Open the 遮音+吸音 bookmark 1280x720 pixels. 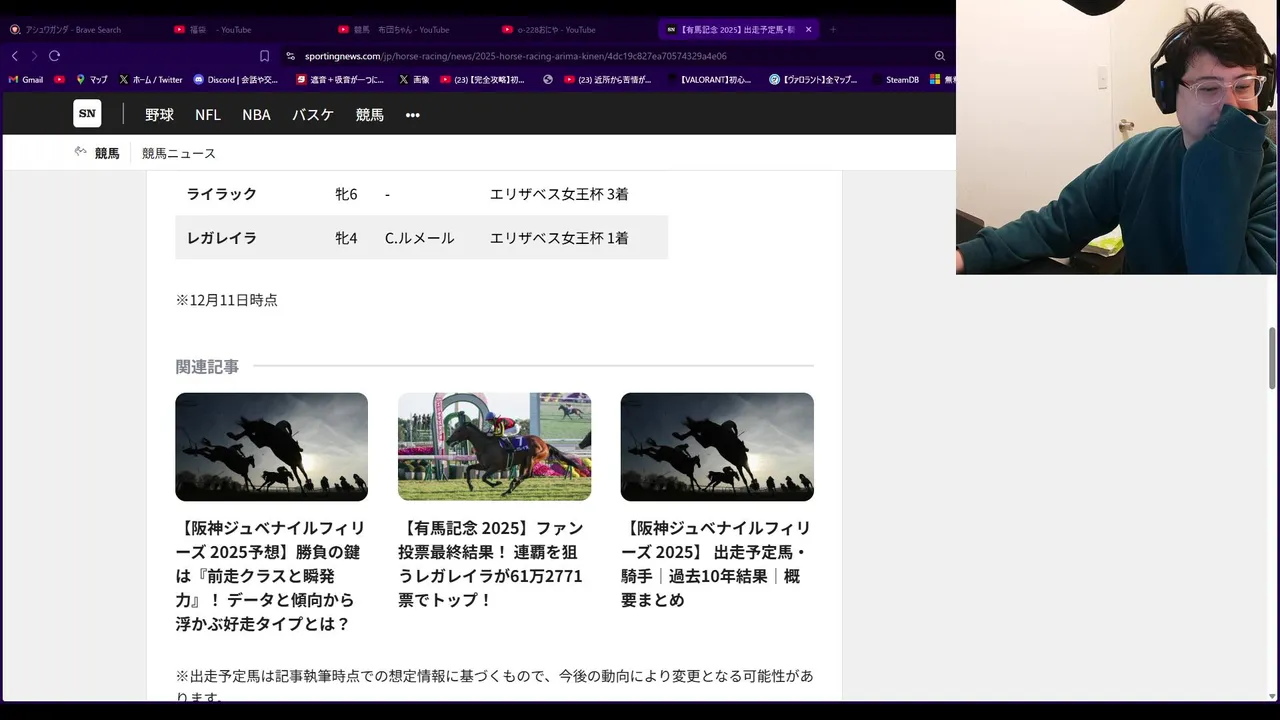(340, 79)
